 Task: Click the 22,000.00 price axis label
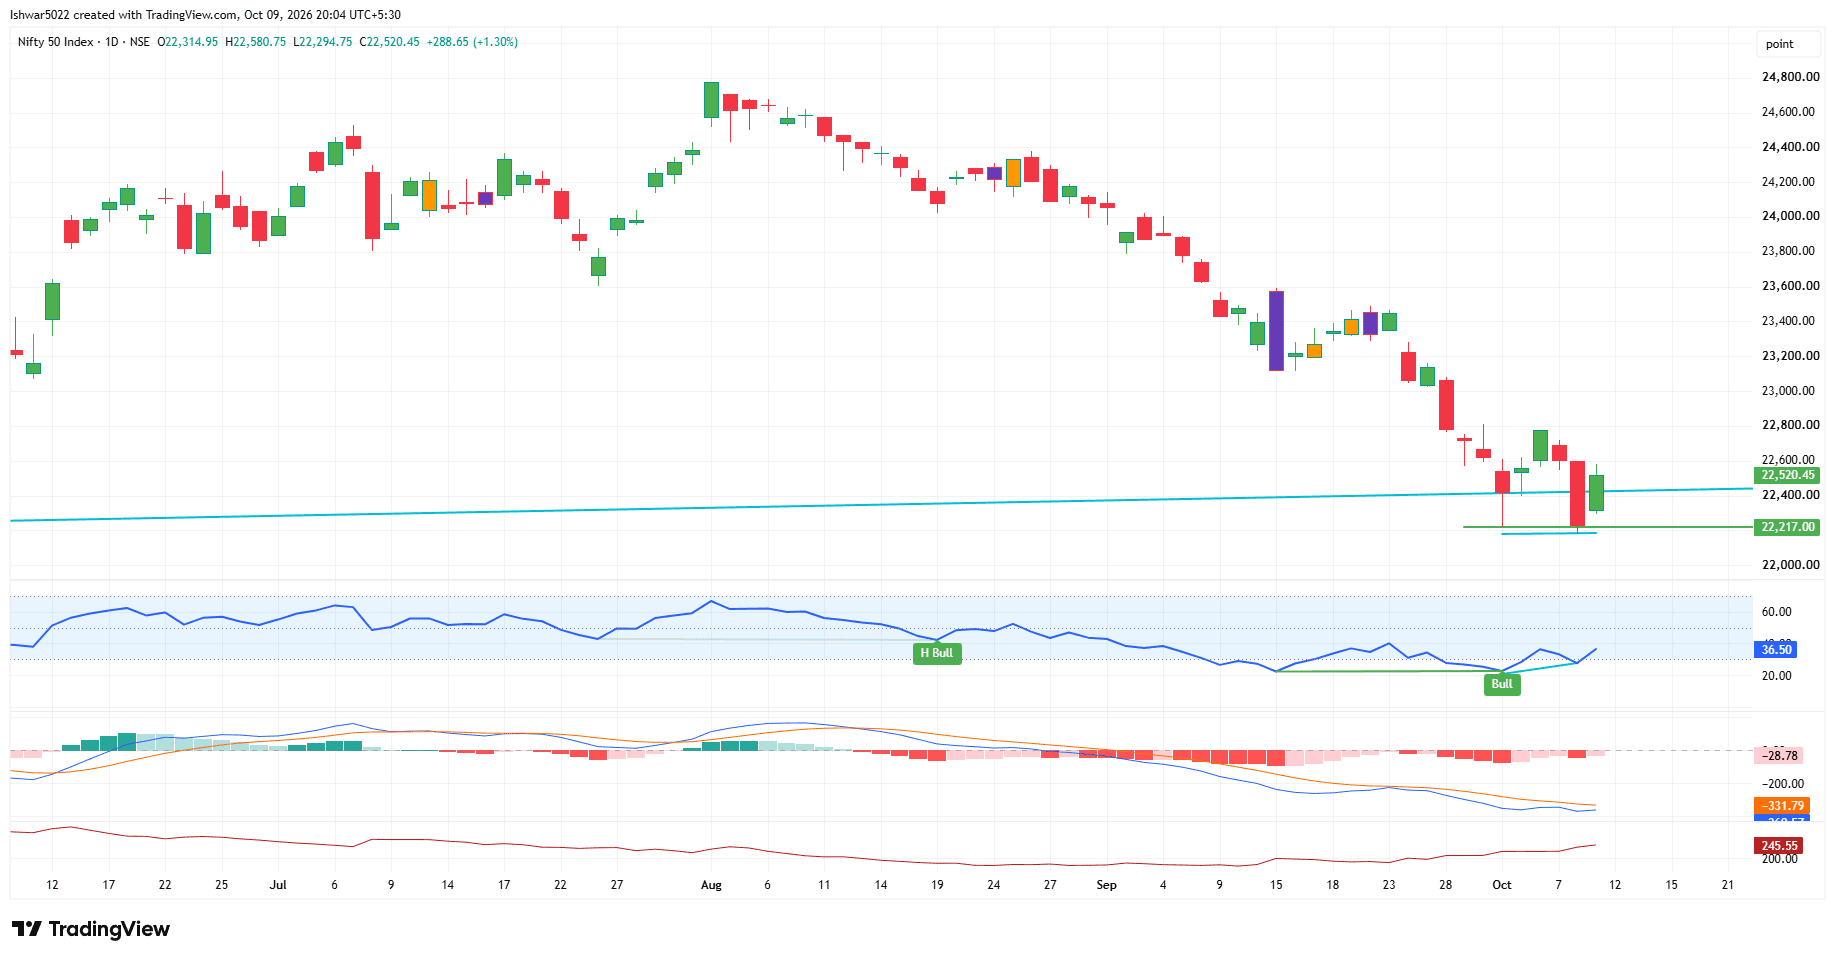click(x=1789, y=565)
